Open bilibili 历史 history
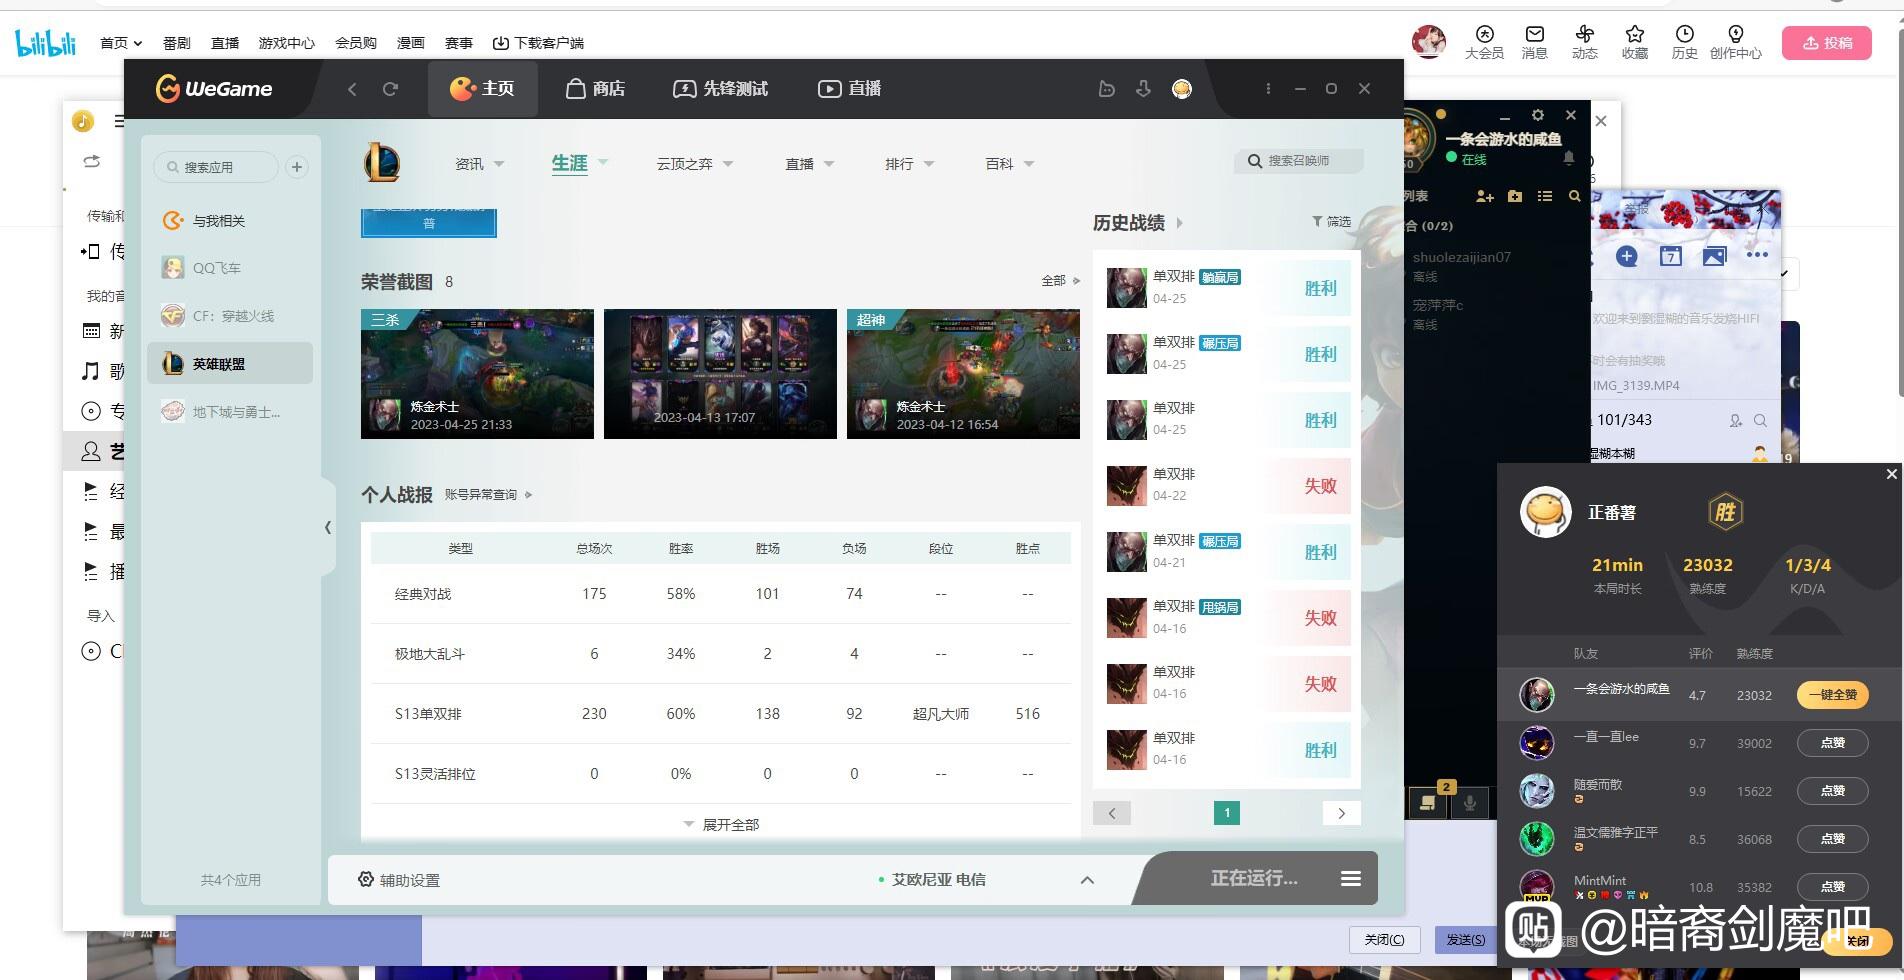The width and height of the screenshot is (1904, 980). click(1685, 43)
